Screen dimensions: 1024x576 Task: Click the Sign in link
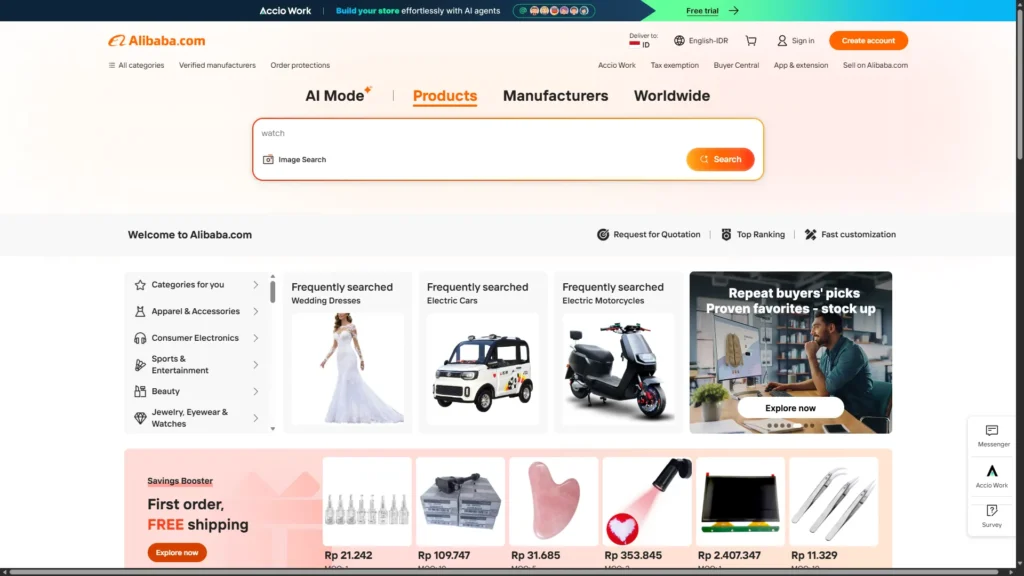(803, 40)
